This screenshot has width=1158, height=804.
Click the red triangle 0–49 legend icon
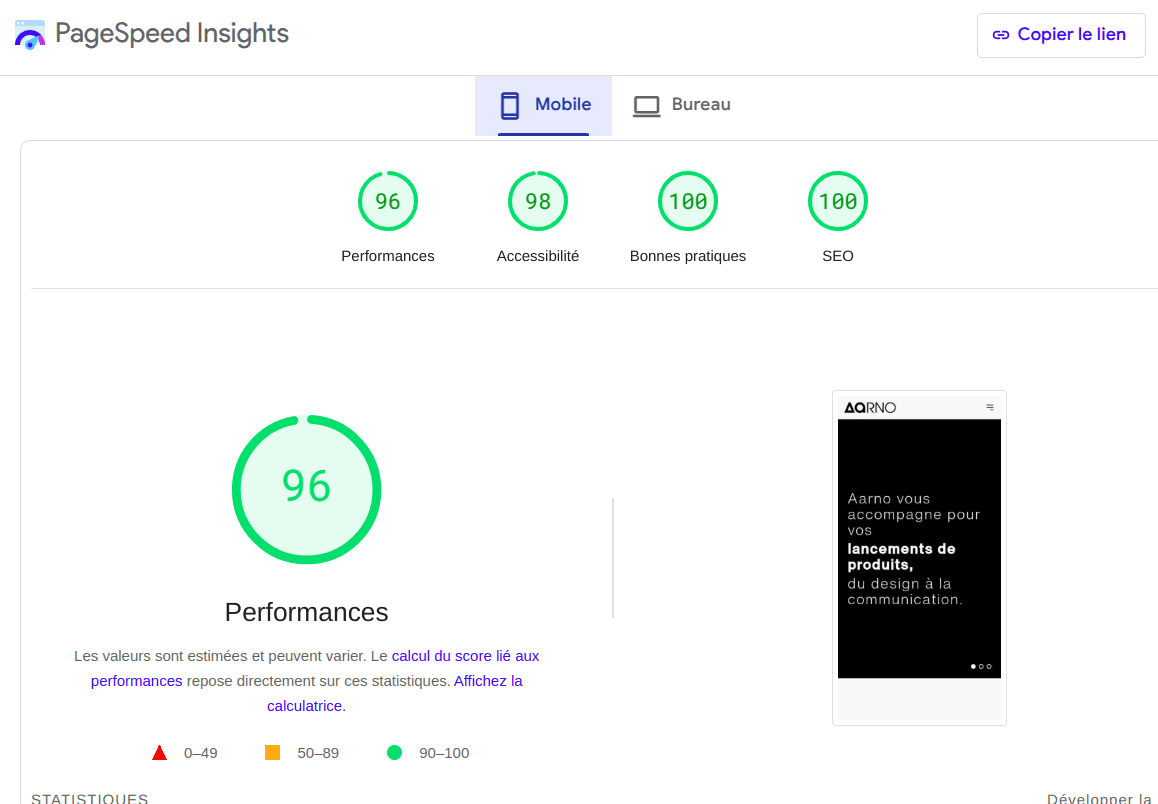tap(159, 753)
